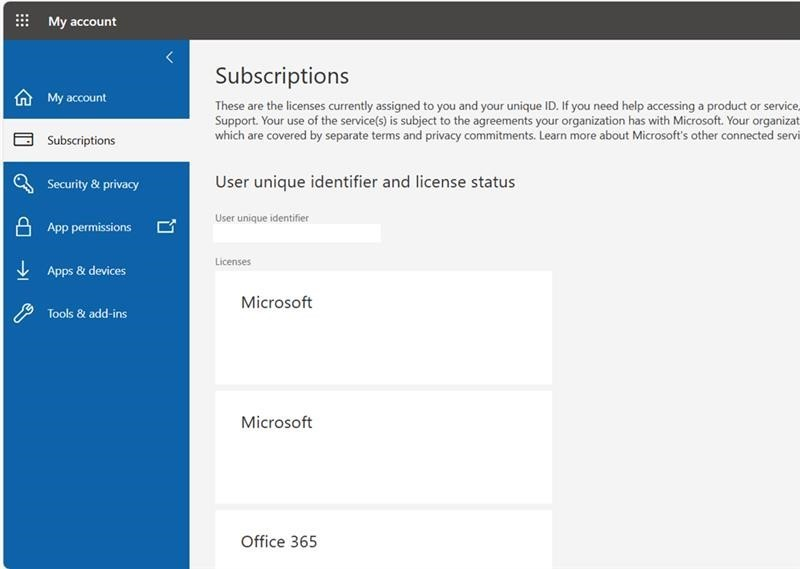Open My account in the sidebar
This screenshot has height=569, width=800.
coord(96,97)
